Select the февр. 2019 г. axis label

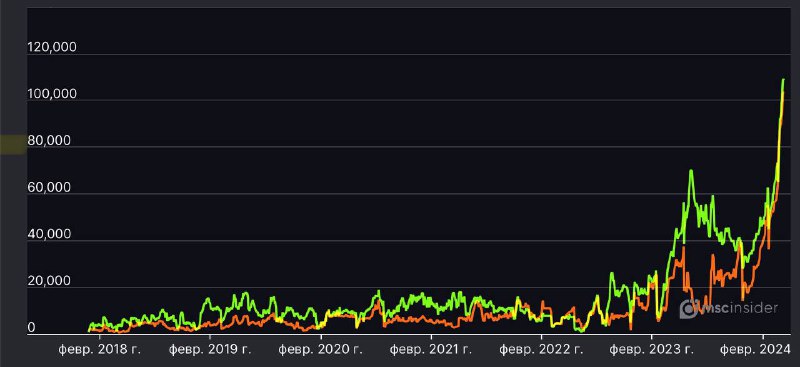click(210, 350)
